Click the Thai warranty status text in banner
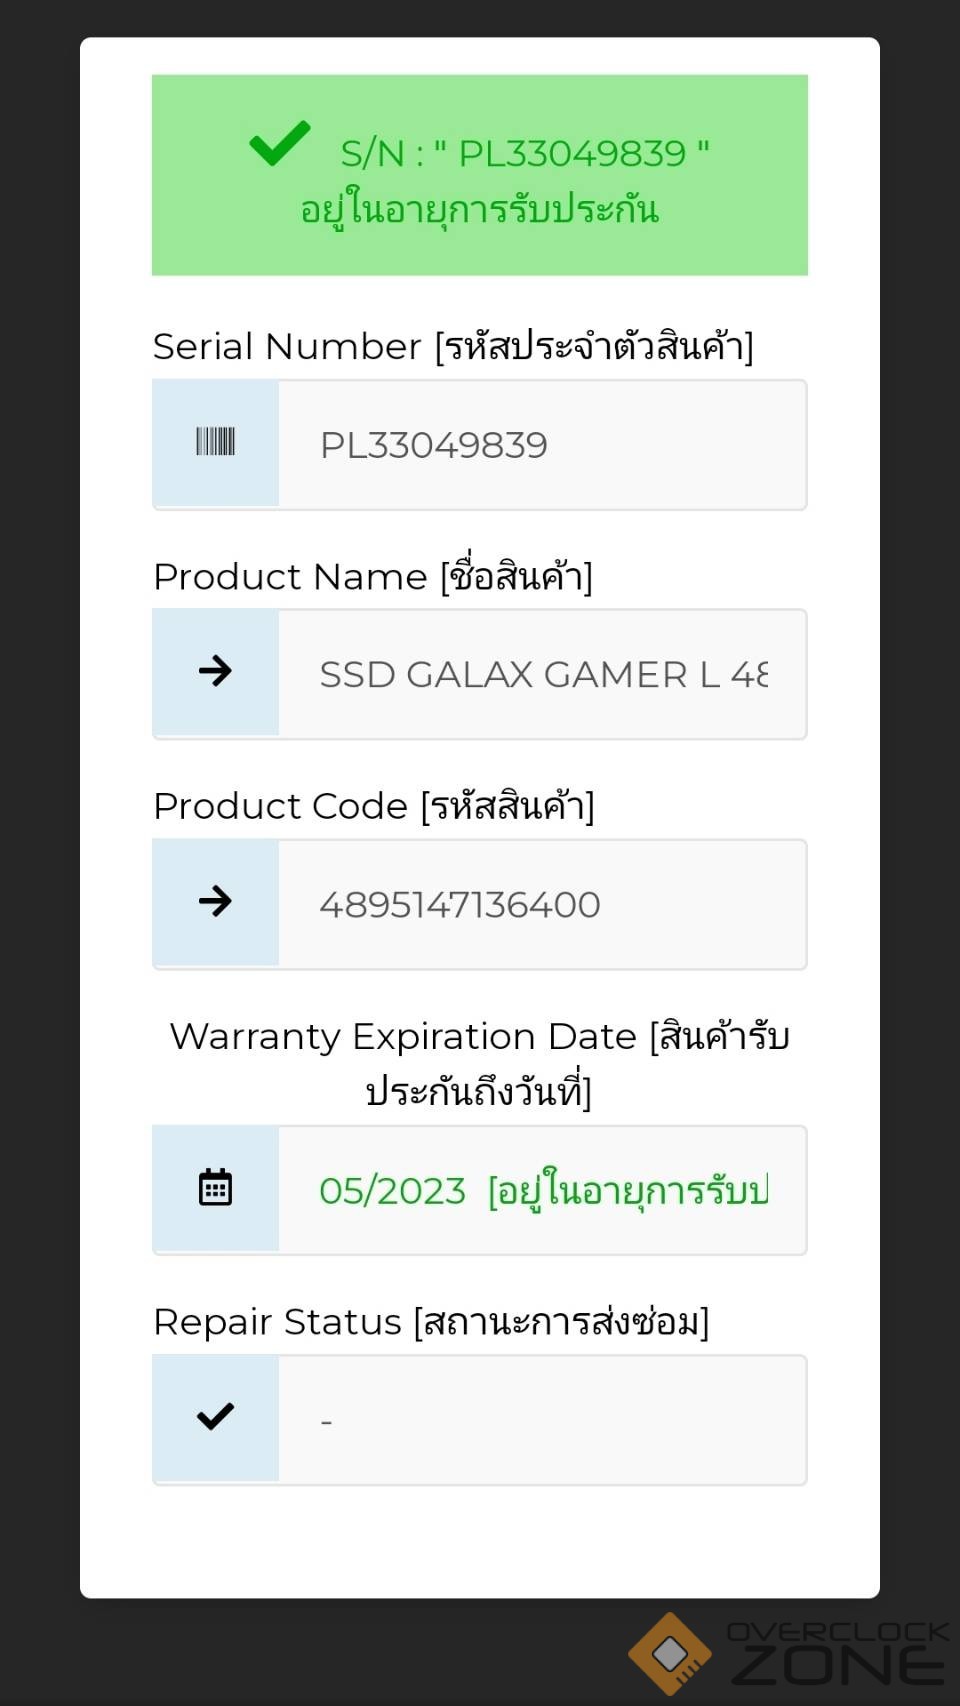The height and width of the screenshot is (1706, 960). (479, 210)
